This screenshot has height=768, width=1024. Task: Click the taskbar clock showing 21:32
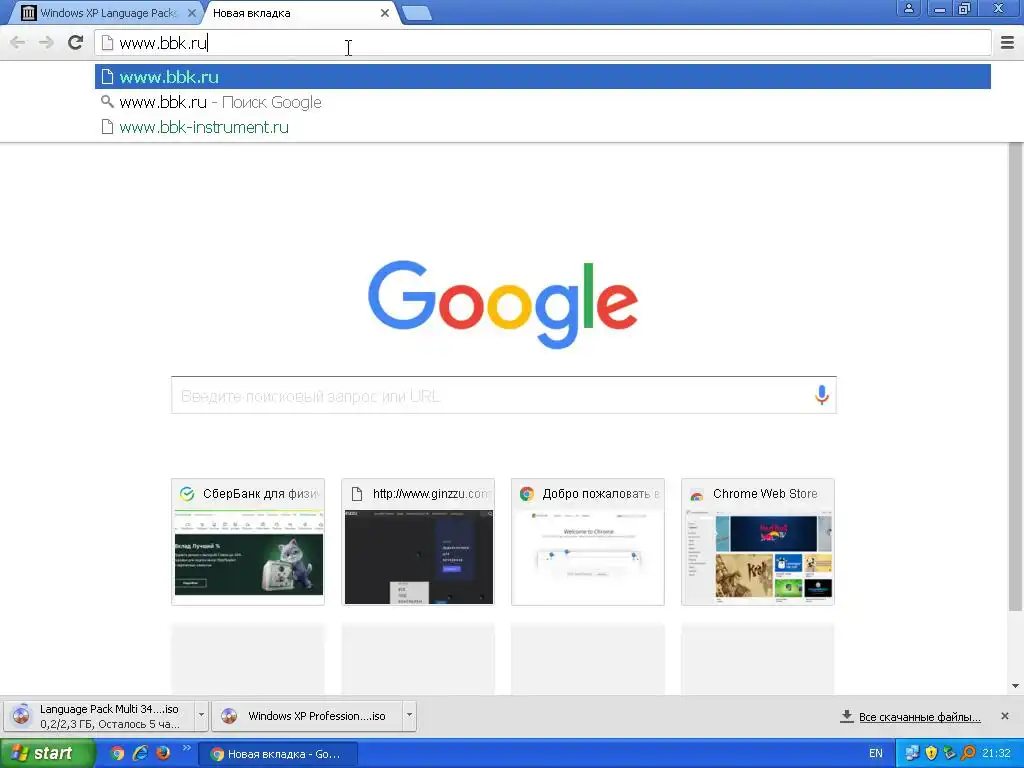click(996, 754)
